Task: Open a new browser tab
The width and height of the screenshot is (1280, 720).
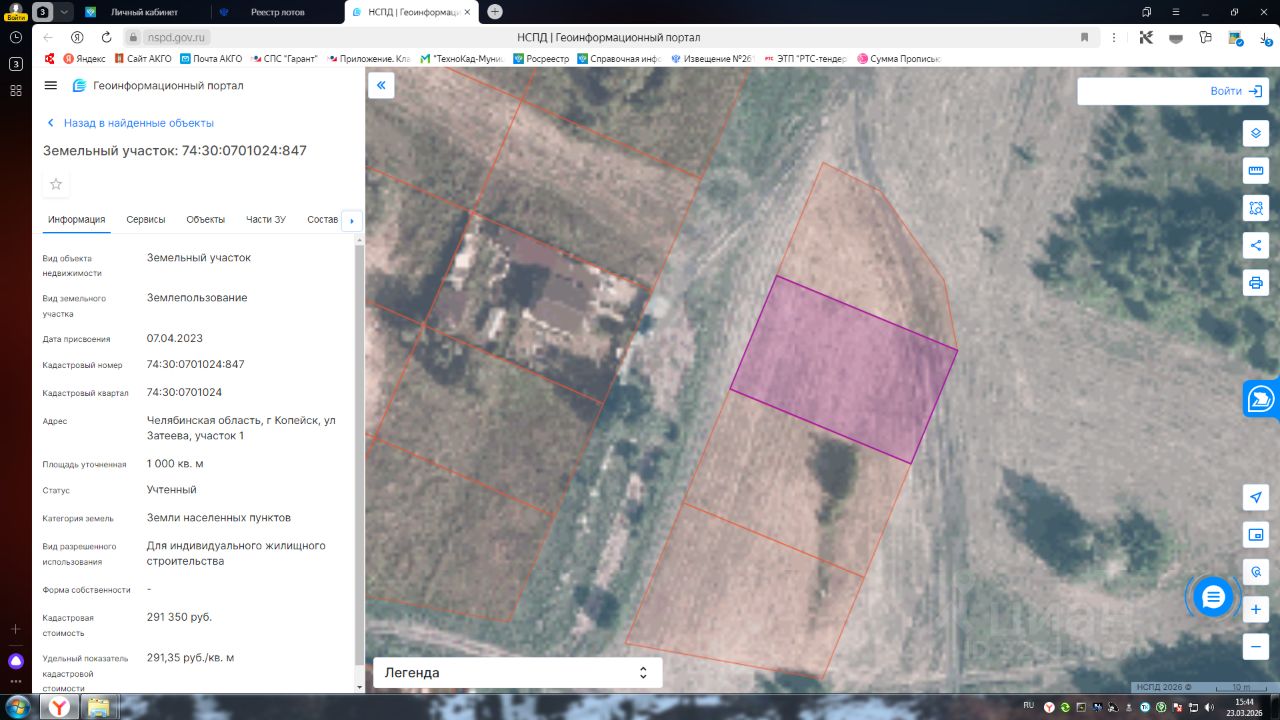Action: [495, 12]
